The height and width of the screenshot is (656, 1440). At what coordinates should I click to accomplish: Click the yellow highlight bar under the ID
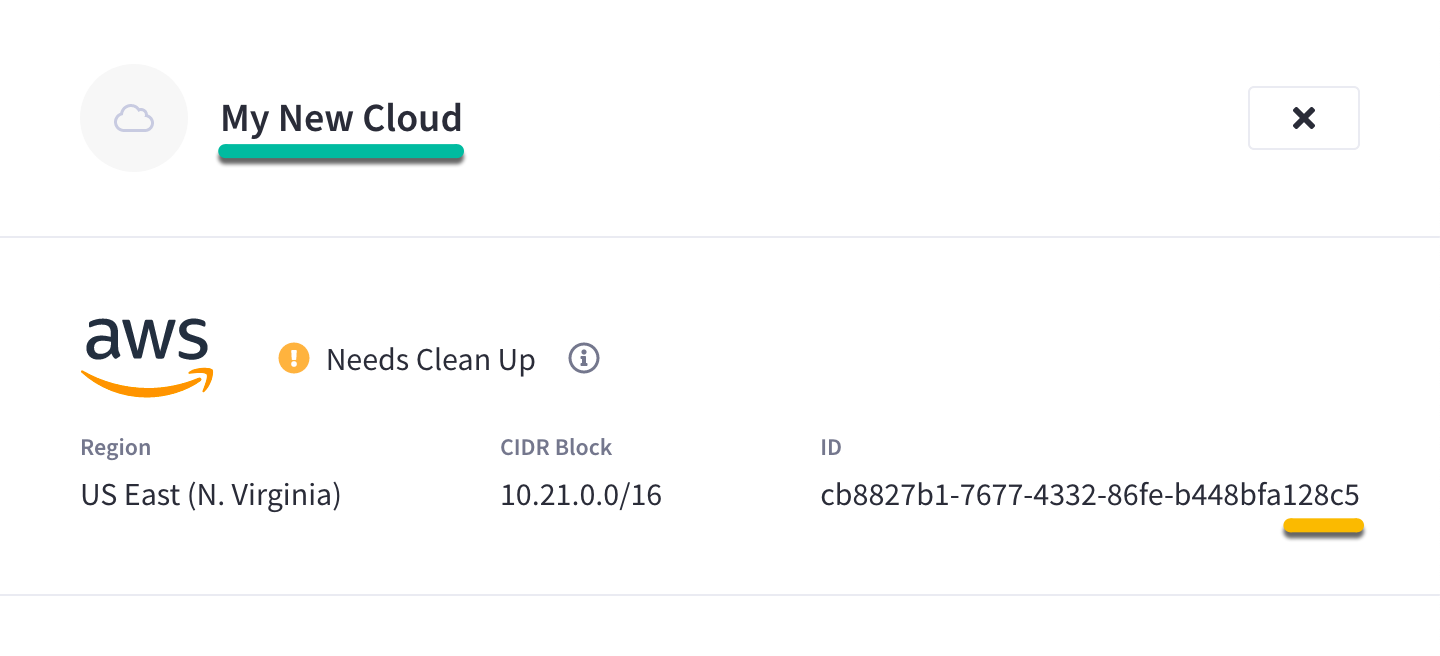[1323, 525]
